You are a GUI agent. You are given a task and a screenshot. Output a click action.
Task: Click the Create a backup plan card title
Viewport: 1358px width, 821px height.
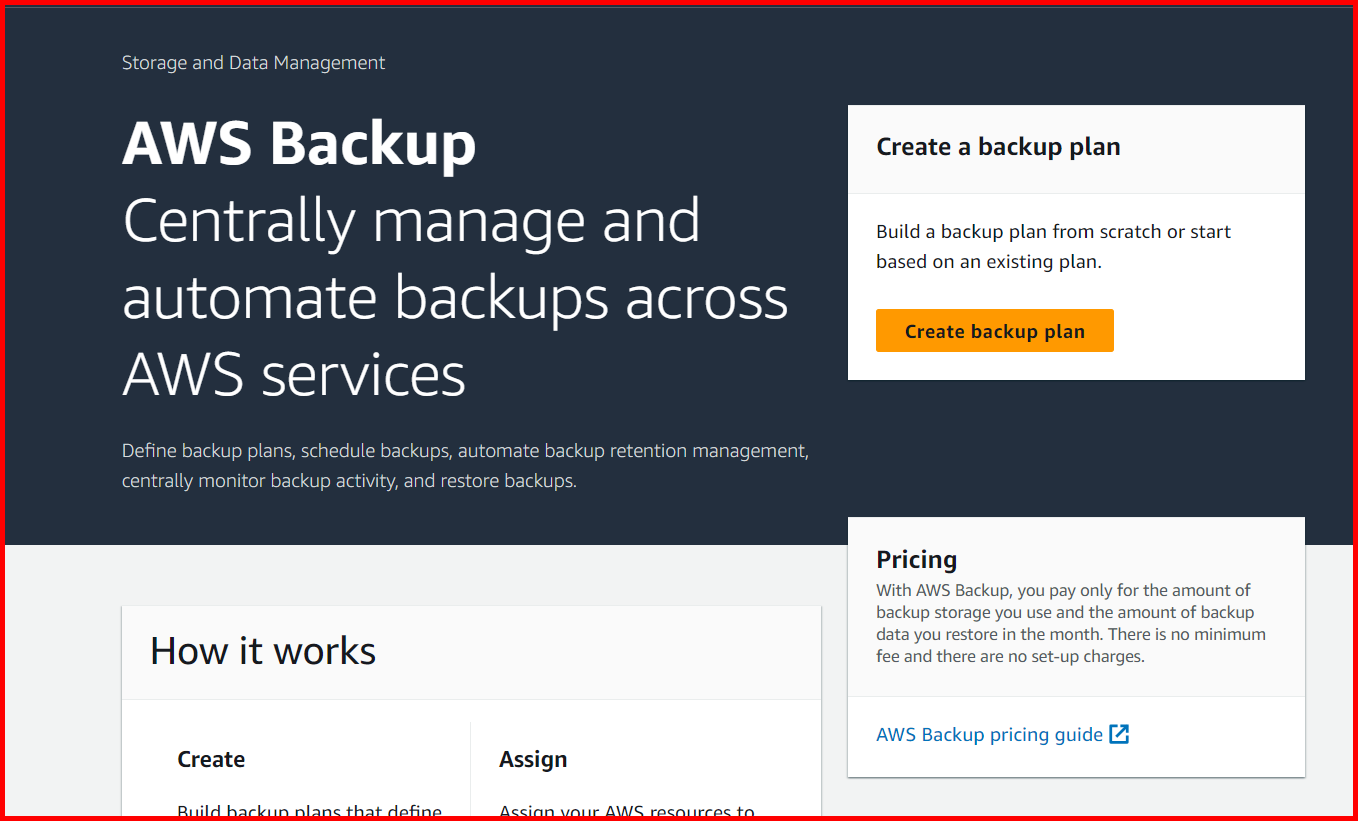click(x=998, y=146)
